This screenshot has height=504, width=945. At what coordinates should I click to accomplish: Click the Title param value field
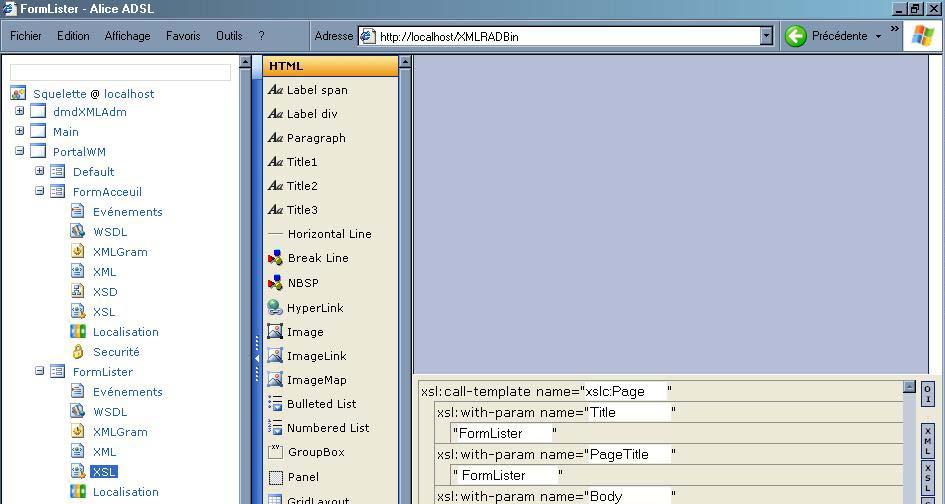click(x=502, y=433)
